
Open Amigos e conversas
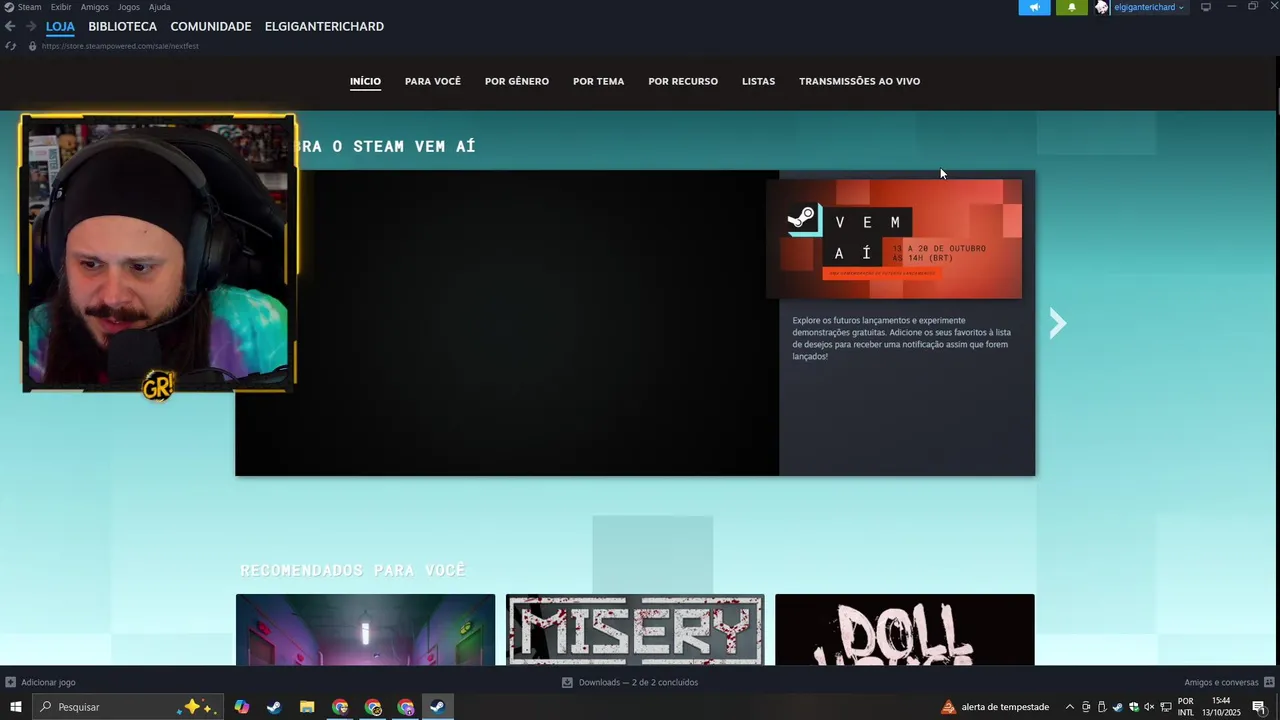pyautogui.click(x=1228, y=682)
